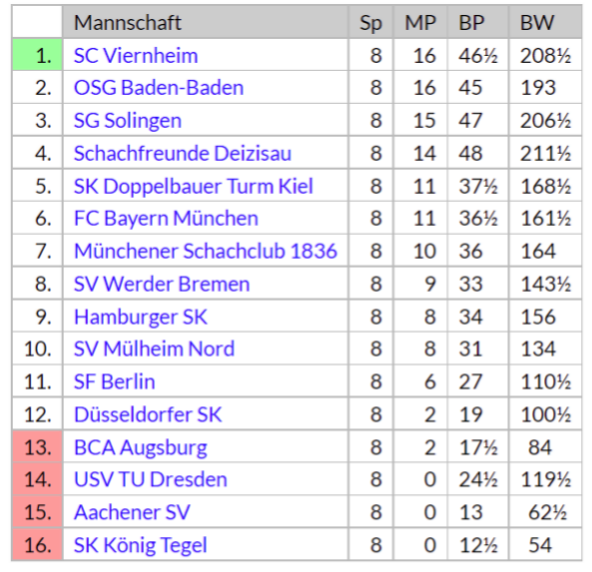The height and width of the screenshot is (572, 592).
Task: Select the BCA Augsburg link
Action: tap(140, 448)
